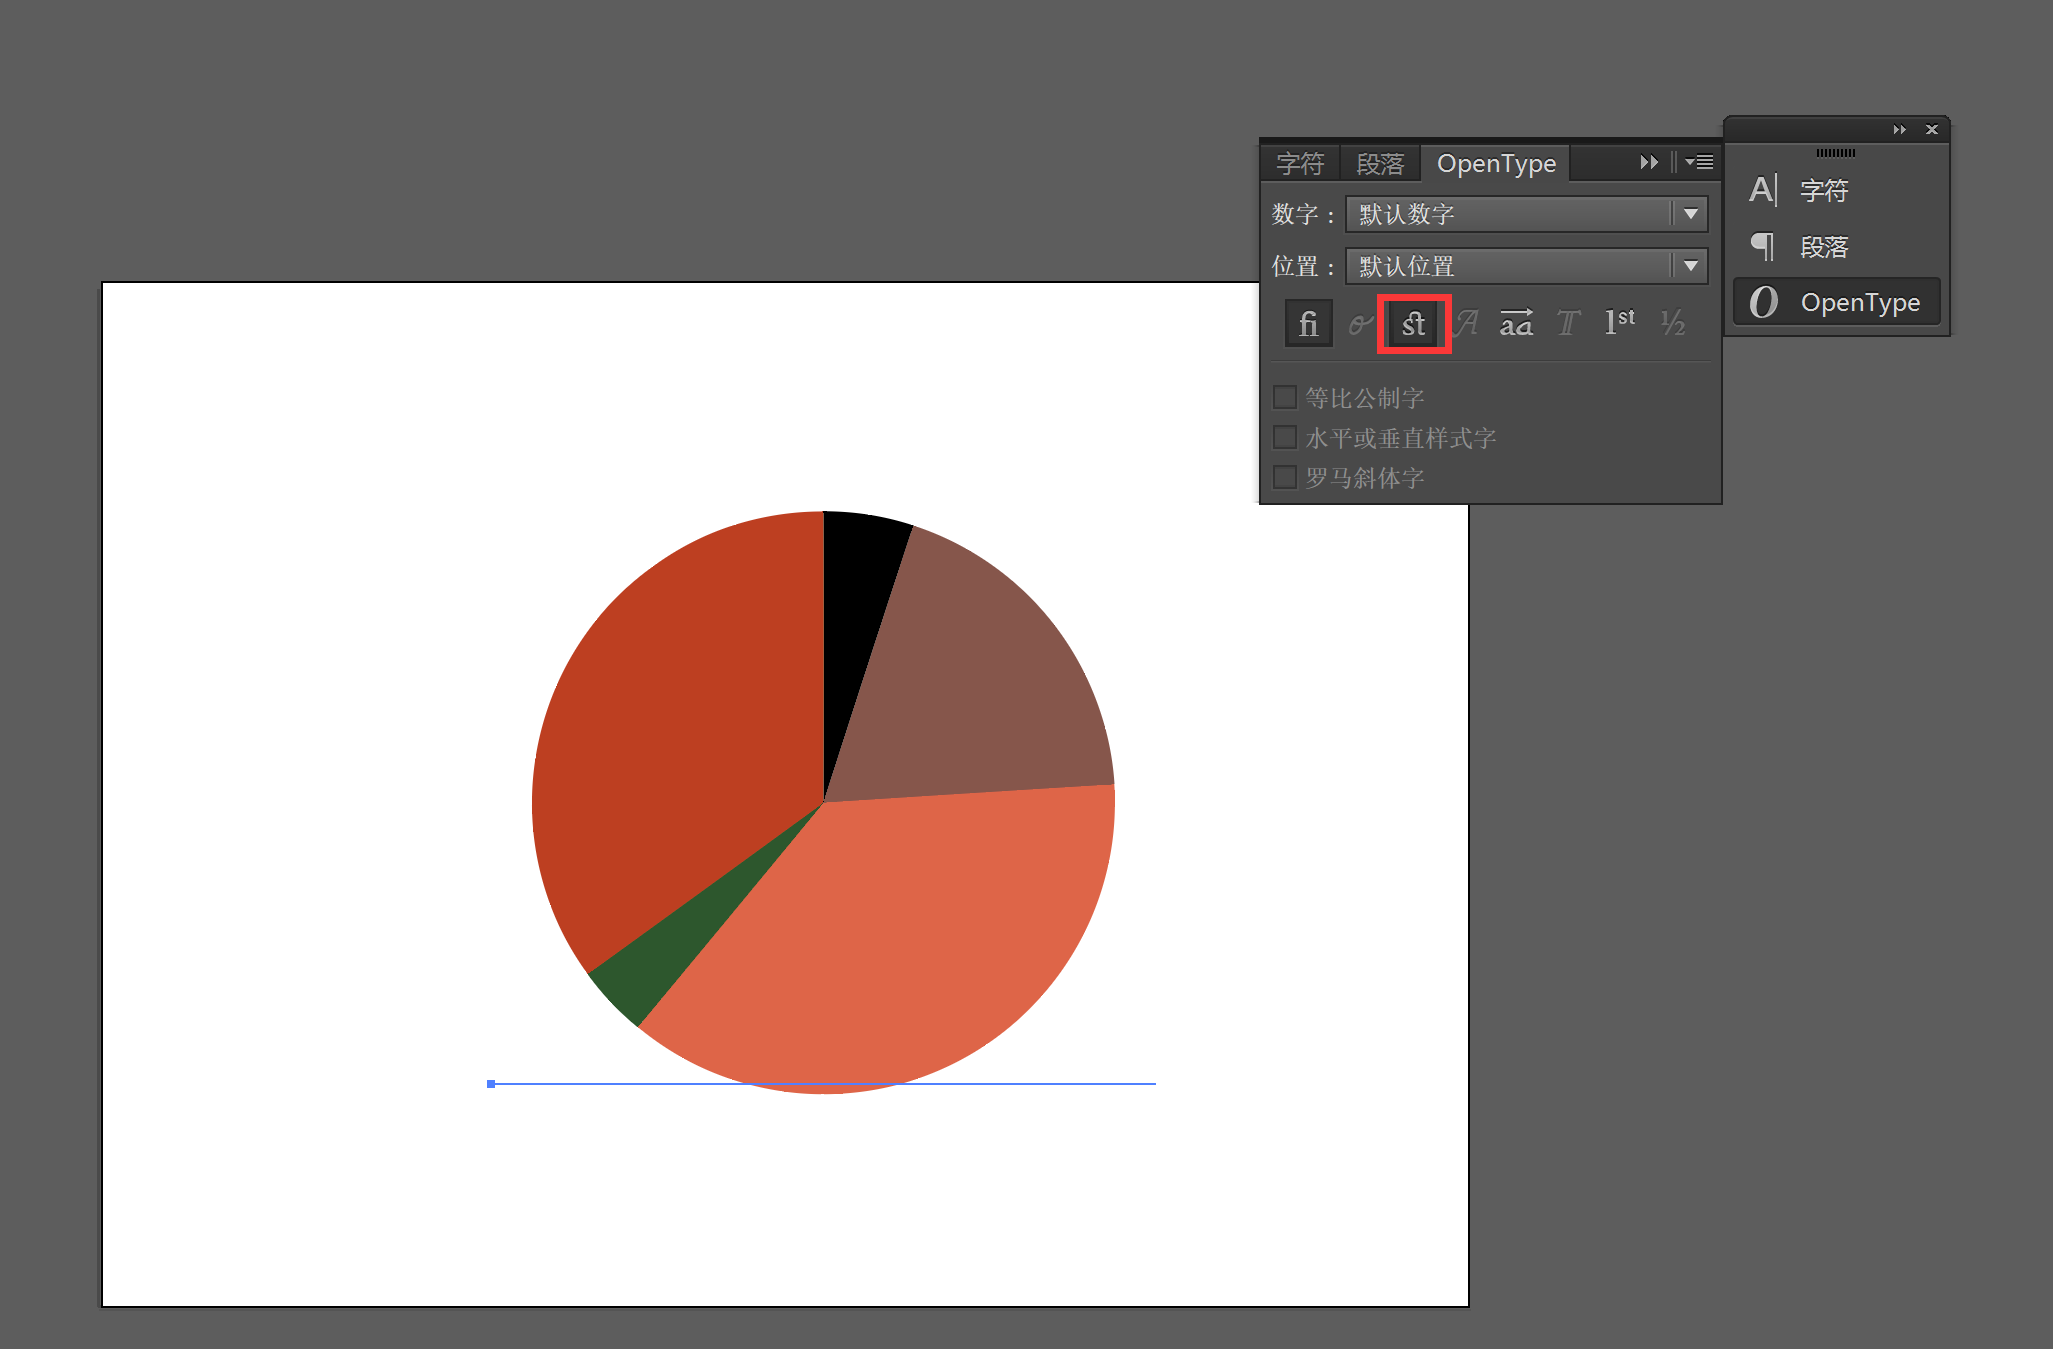This screenshot has width=2053, height=1349.
Task: Click the Swash script A icon
Action: 1466,324
